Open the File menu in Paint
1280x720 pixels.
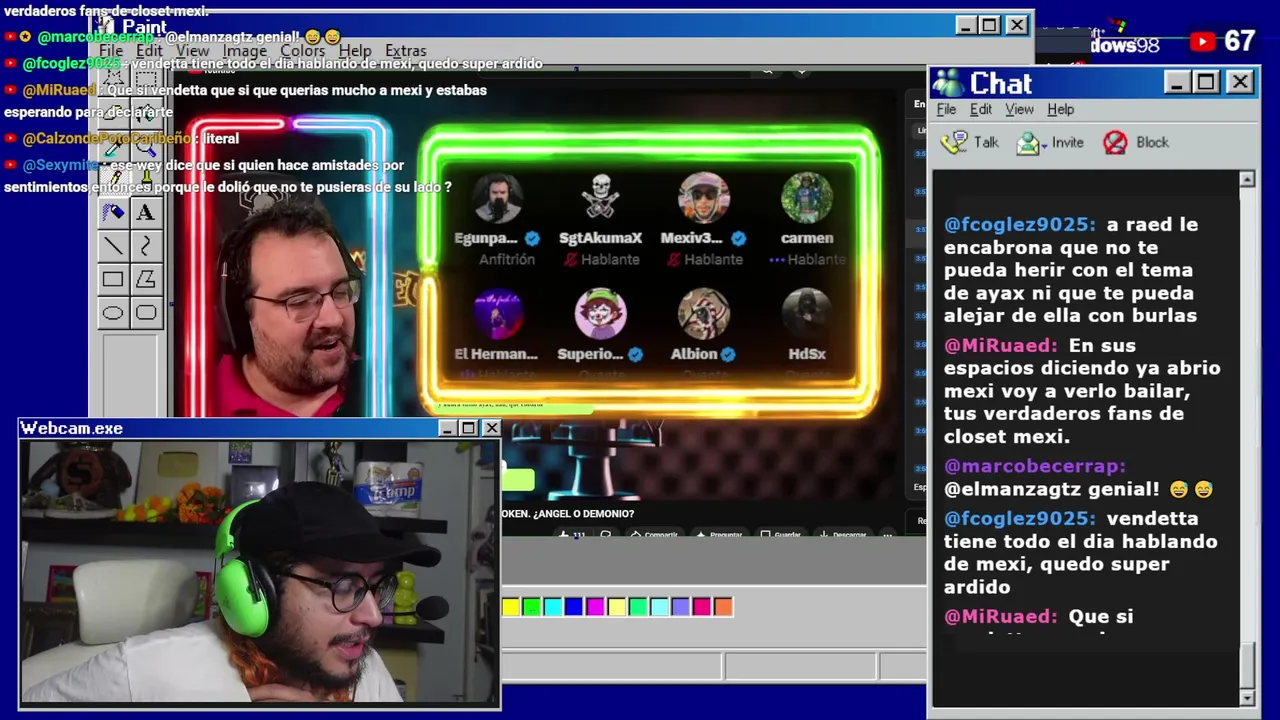(x=111, y=50)
